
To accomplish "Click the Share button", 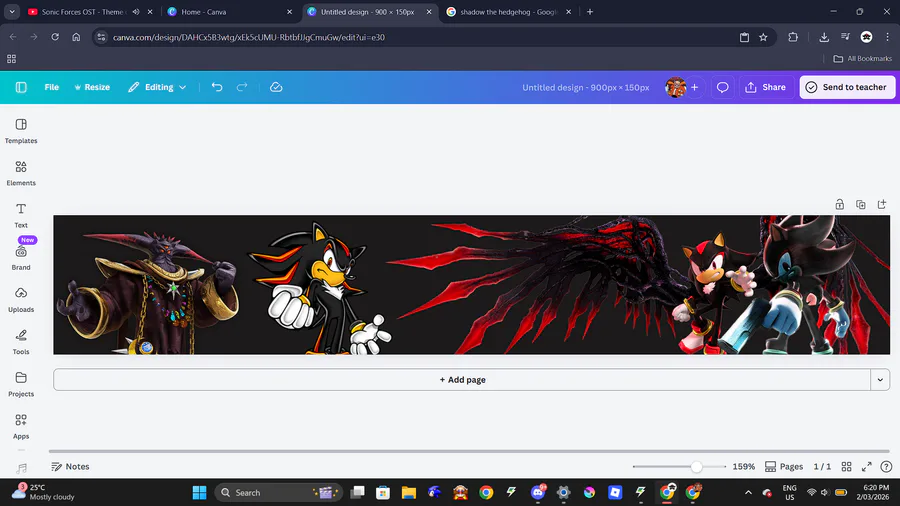I will pos(766,87).
